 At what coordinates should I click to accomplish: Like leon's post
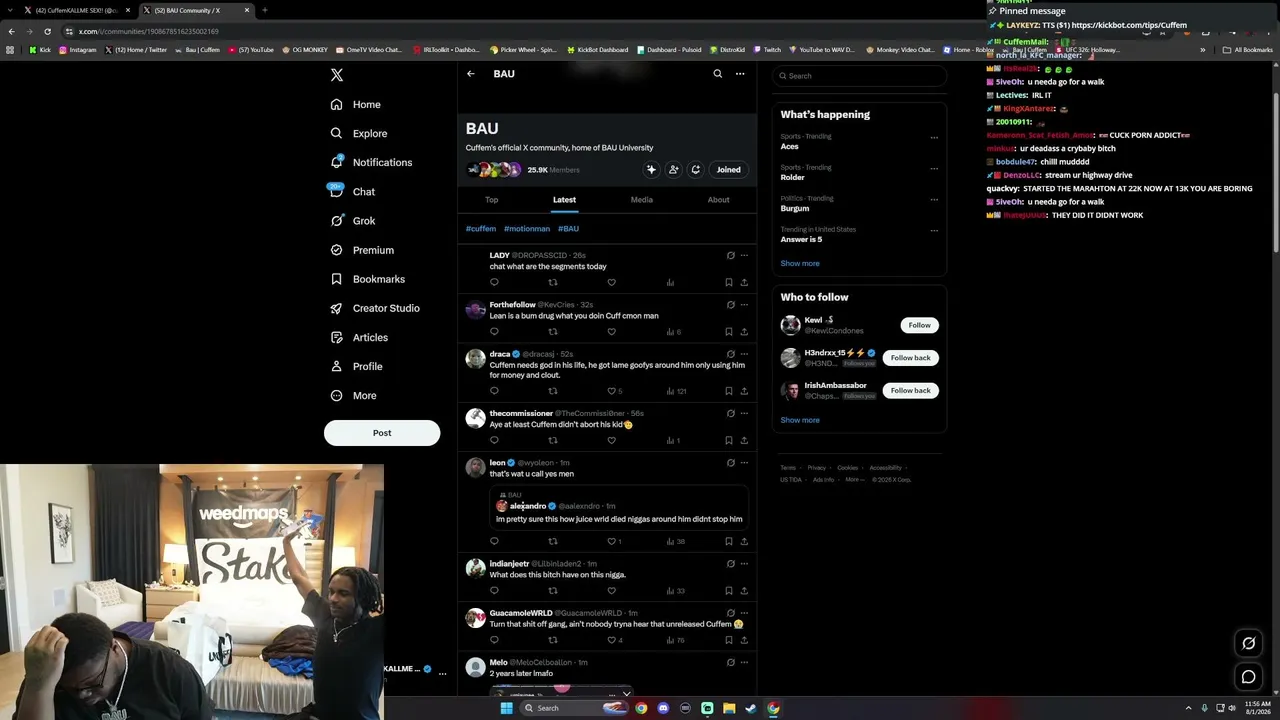pos(613,541)
